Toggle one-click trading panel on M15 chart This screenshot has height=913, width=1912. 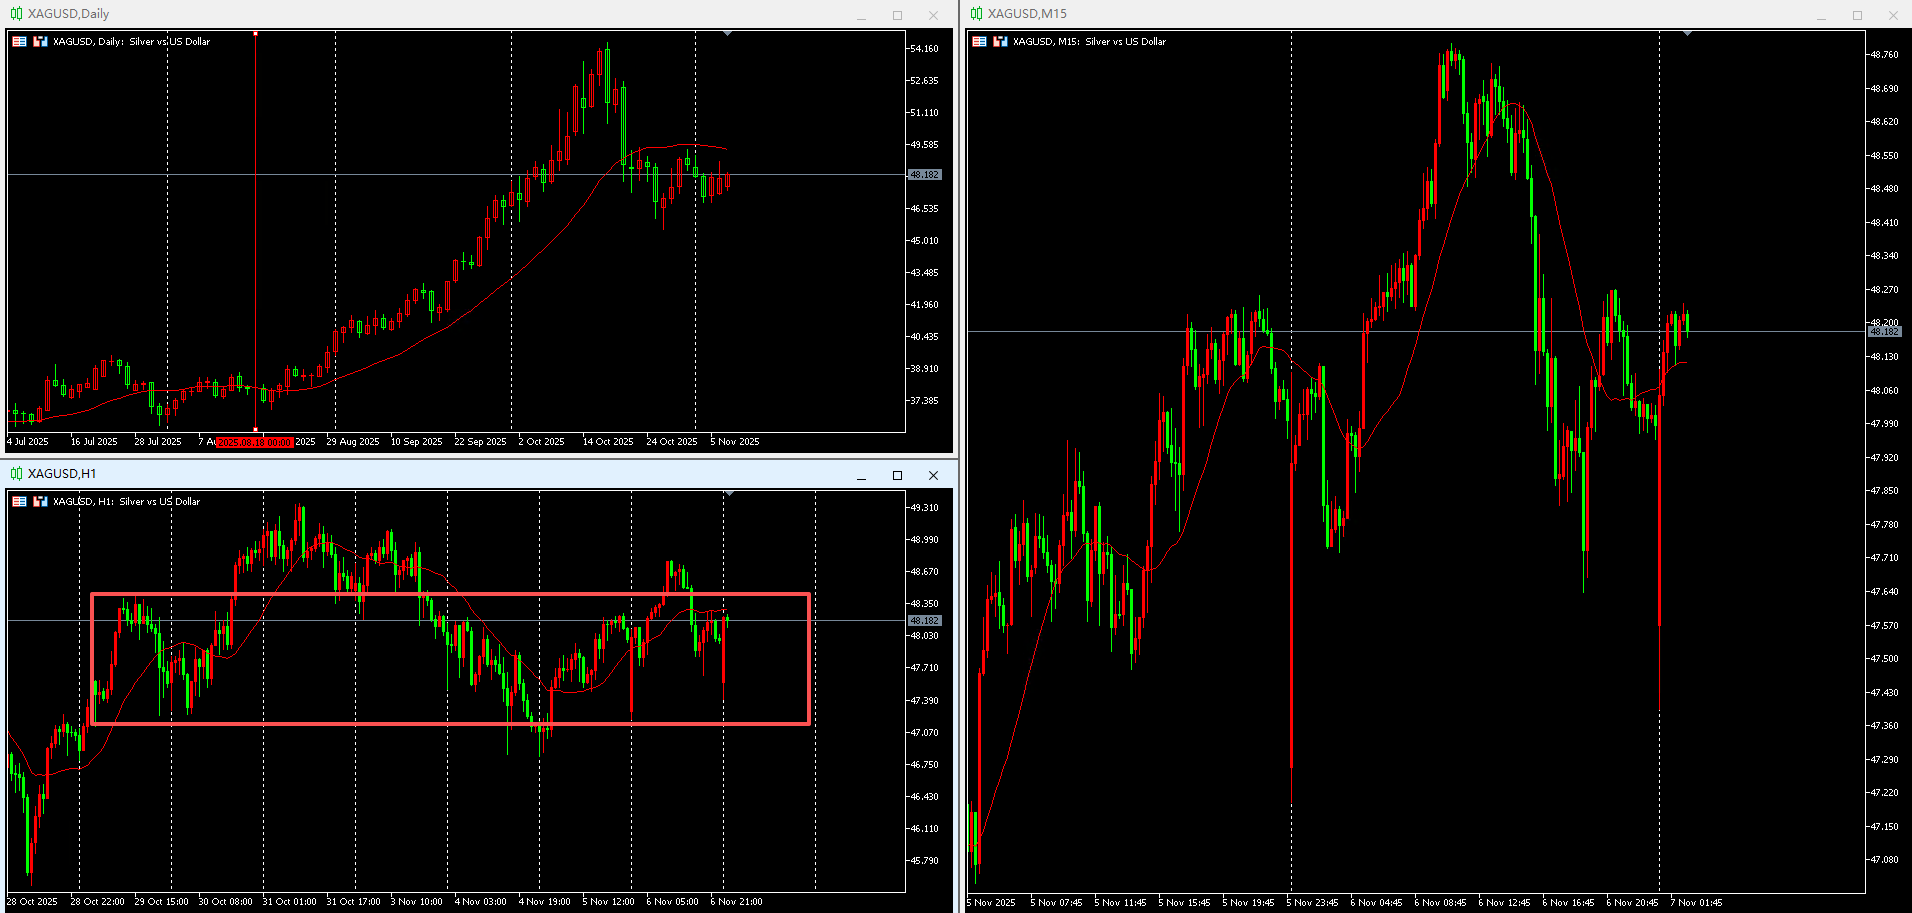[979, 42]
